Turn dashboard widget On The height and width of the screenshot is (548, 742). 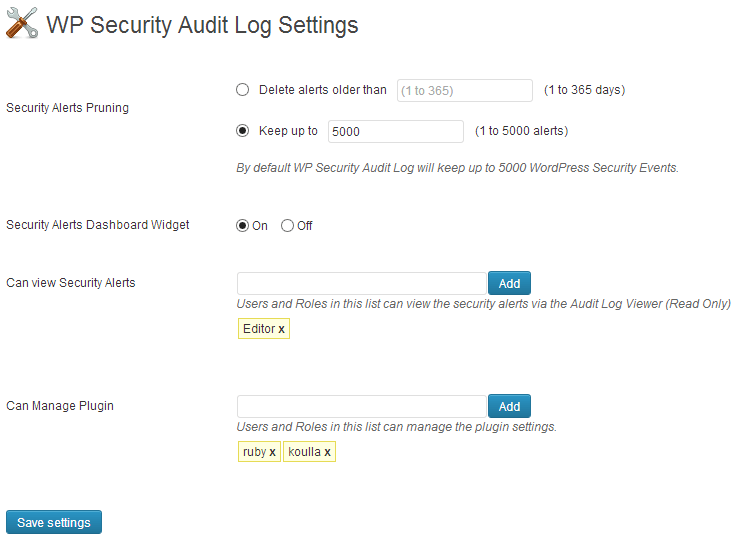tap(242, 226)
